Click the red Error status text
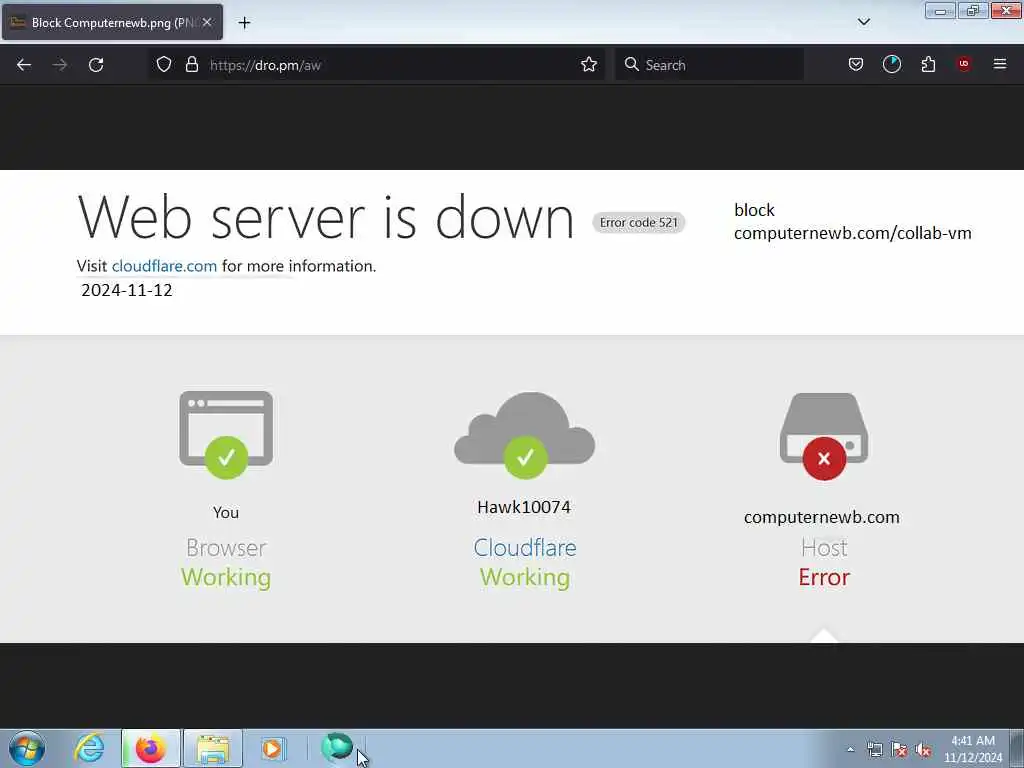Viewport: 1024px width, 768px height. pos(824,577)
